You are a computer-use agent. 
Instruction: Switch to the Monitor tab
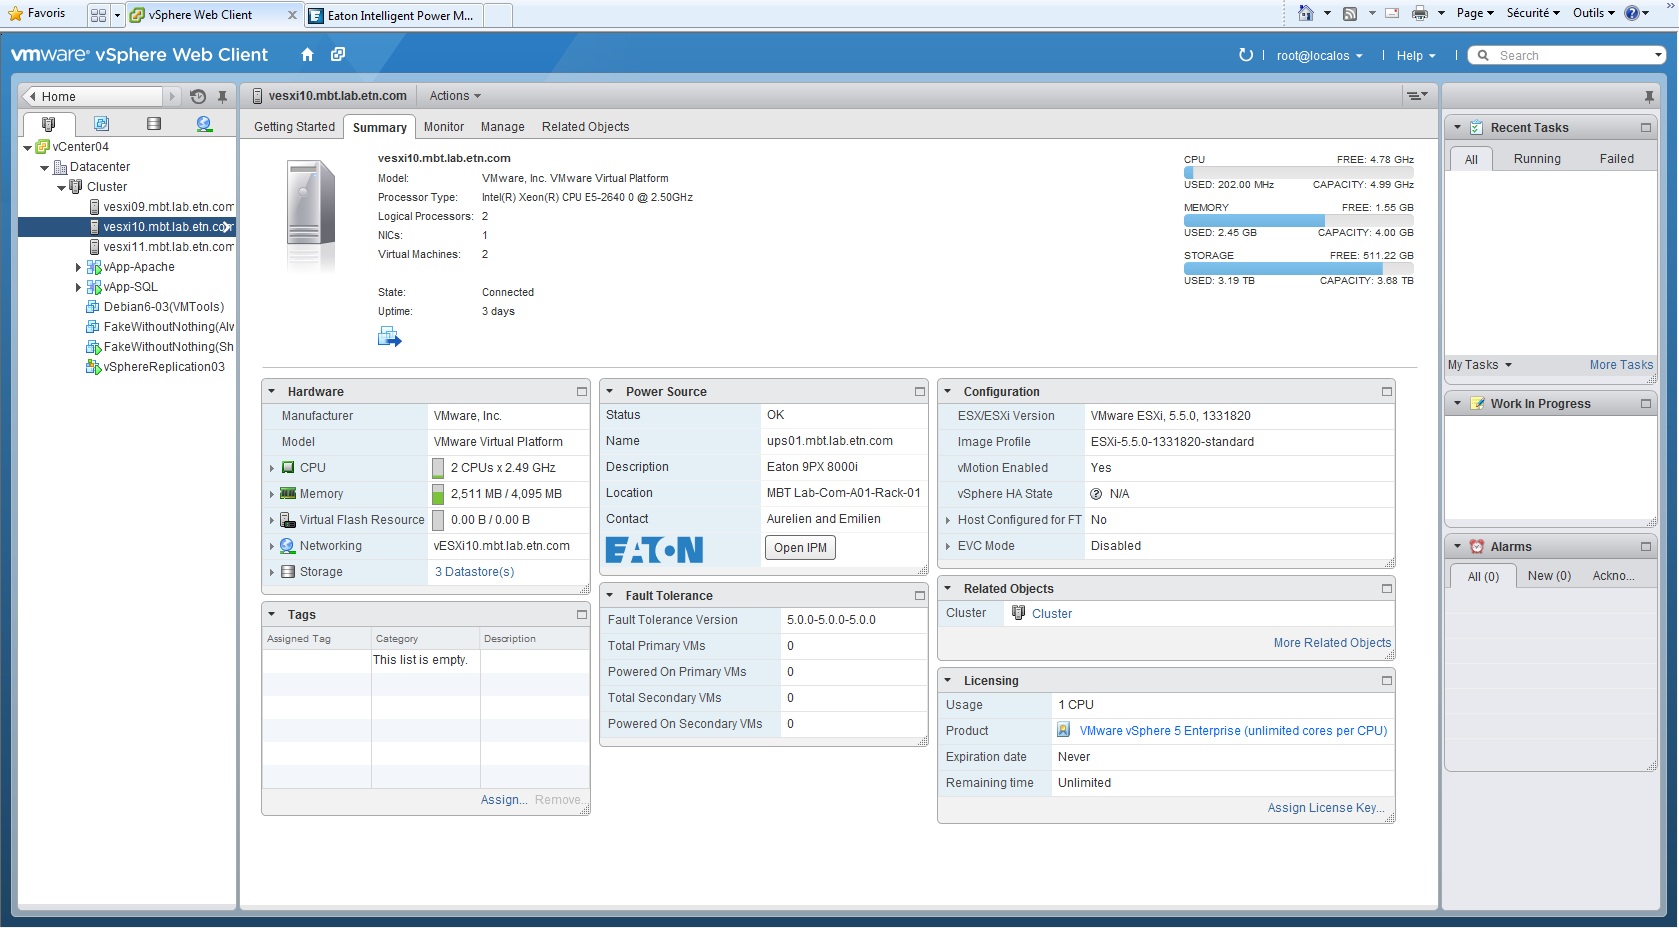coord(443,127)
